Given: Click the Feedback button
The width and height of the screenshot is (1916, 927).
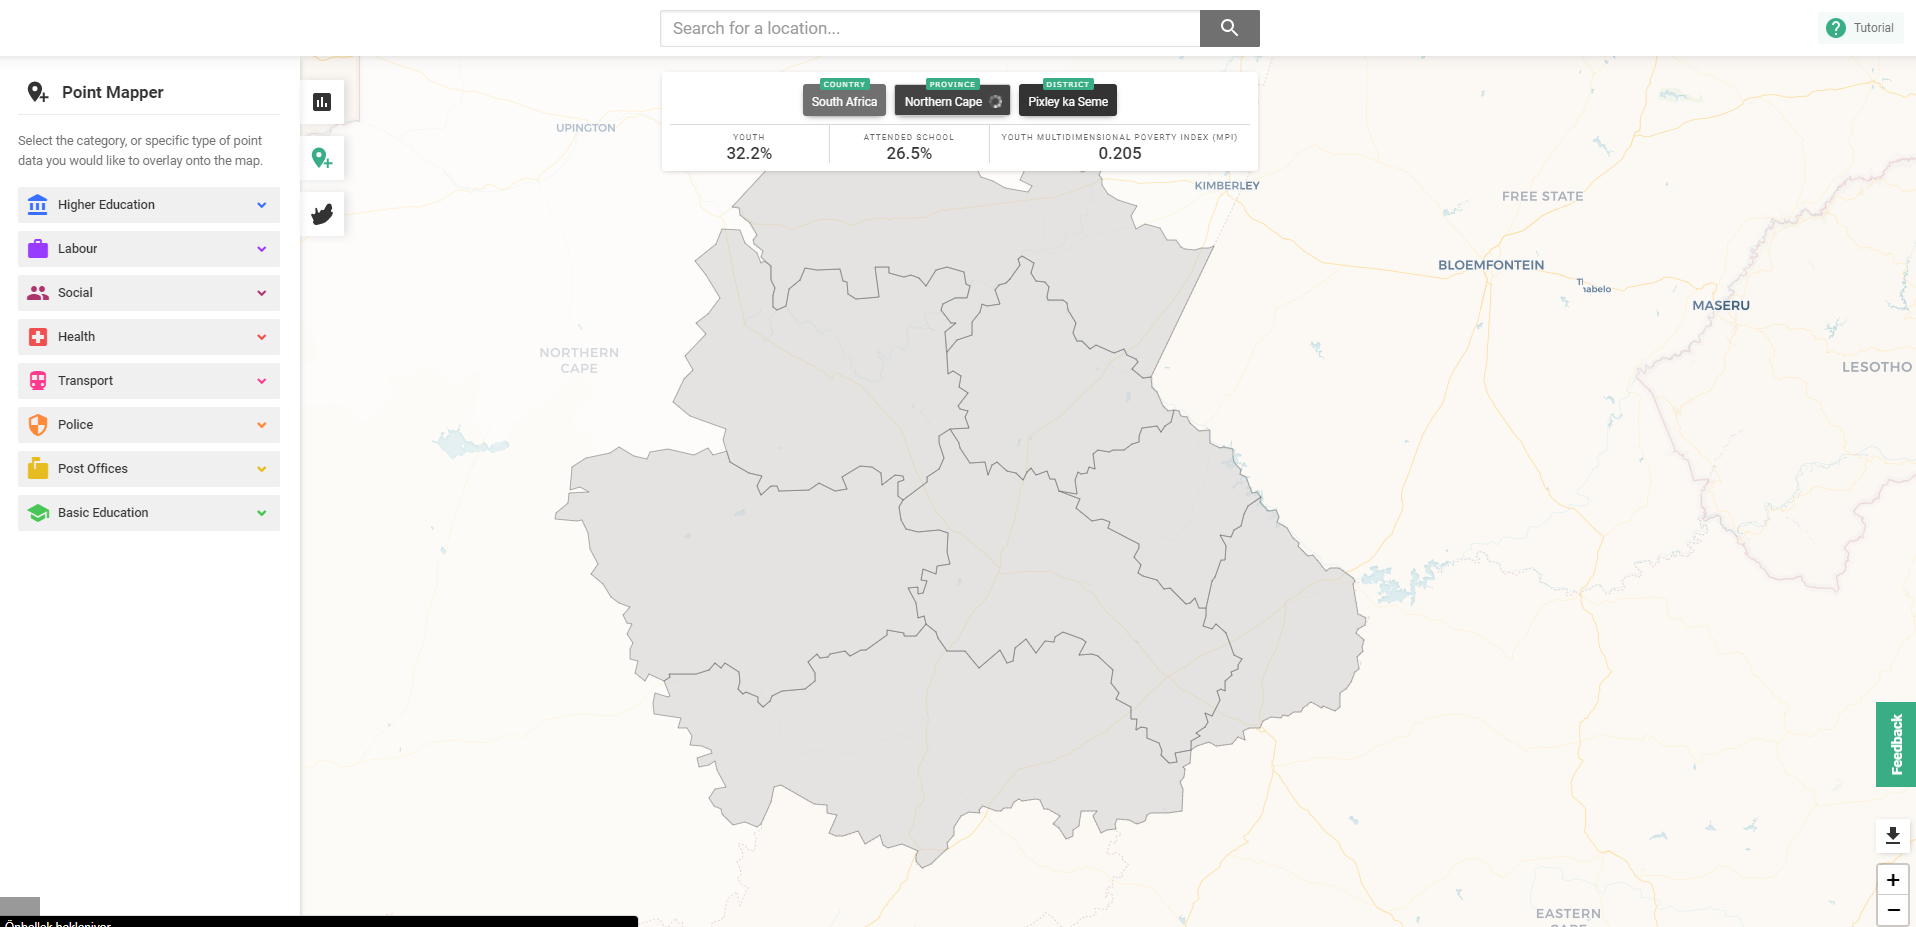Looking at the screenshot, I should tap(1895, 744).
